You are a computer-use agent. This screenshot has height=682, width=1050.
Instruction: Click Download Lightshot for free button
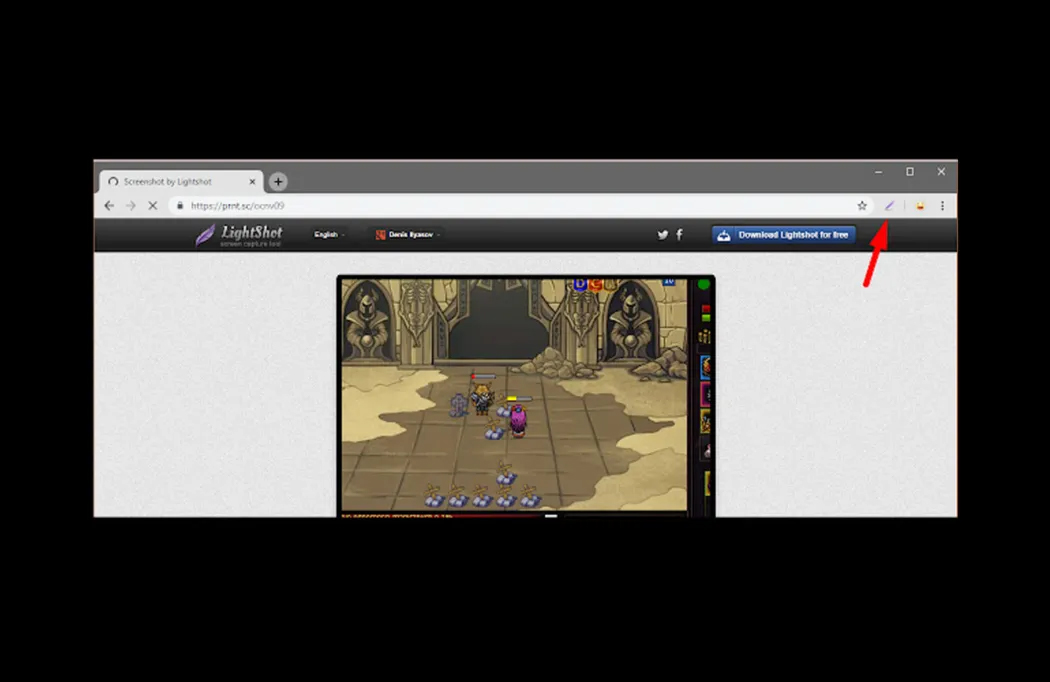click(x=783, y=234)
